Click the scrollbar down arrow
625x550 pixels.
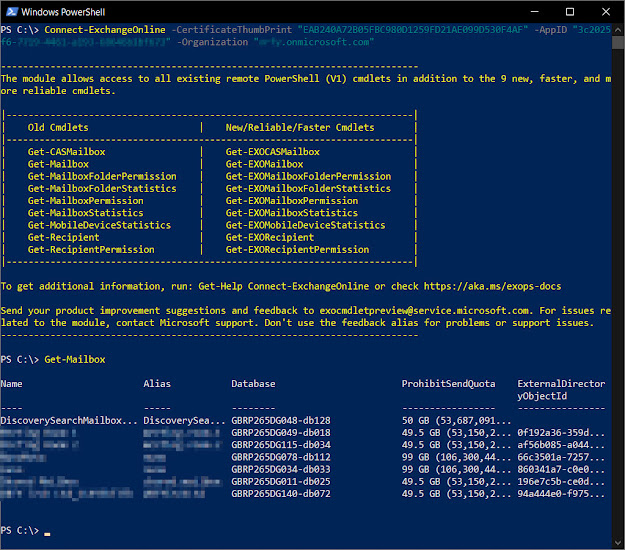pos(618,542)
